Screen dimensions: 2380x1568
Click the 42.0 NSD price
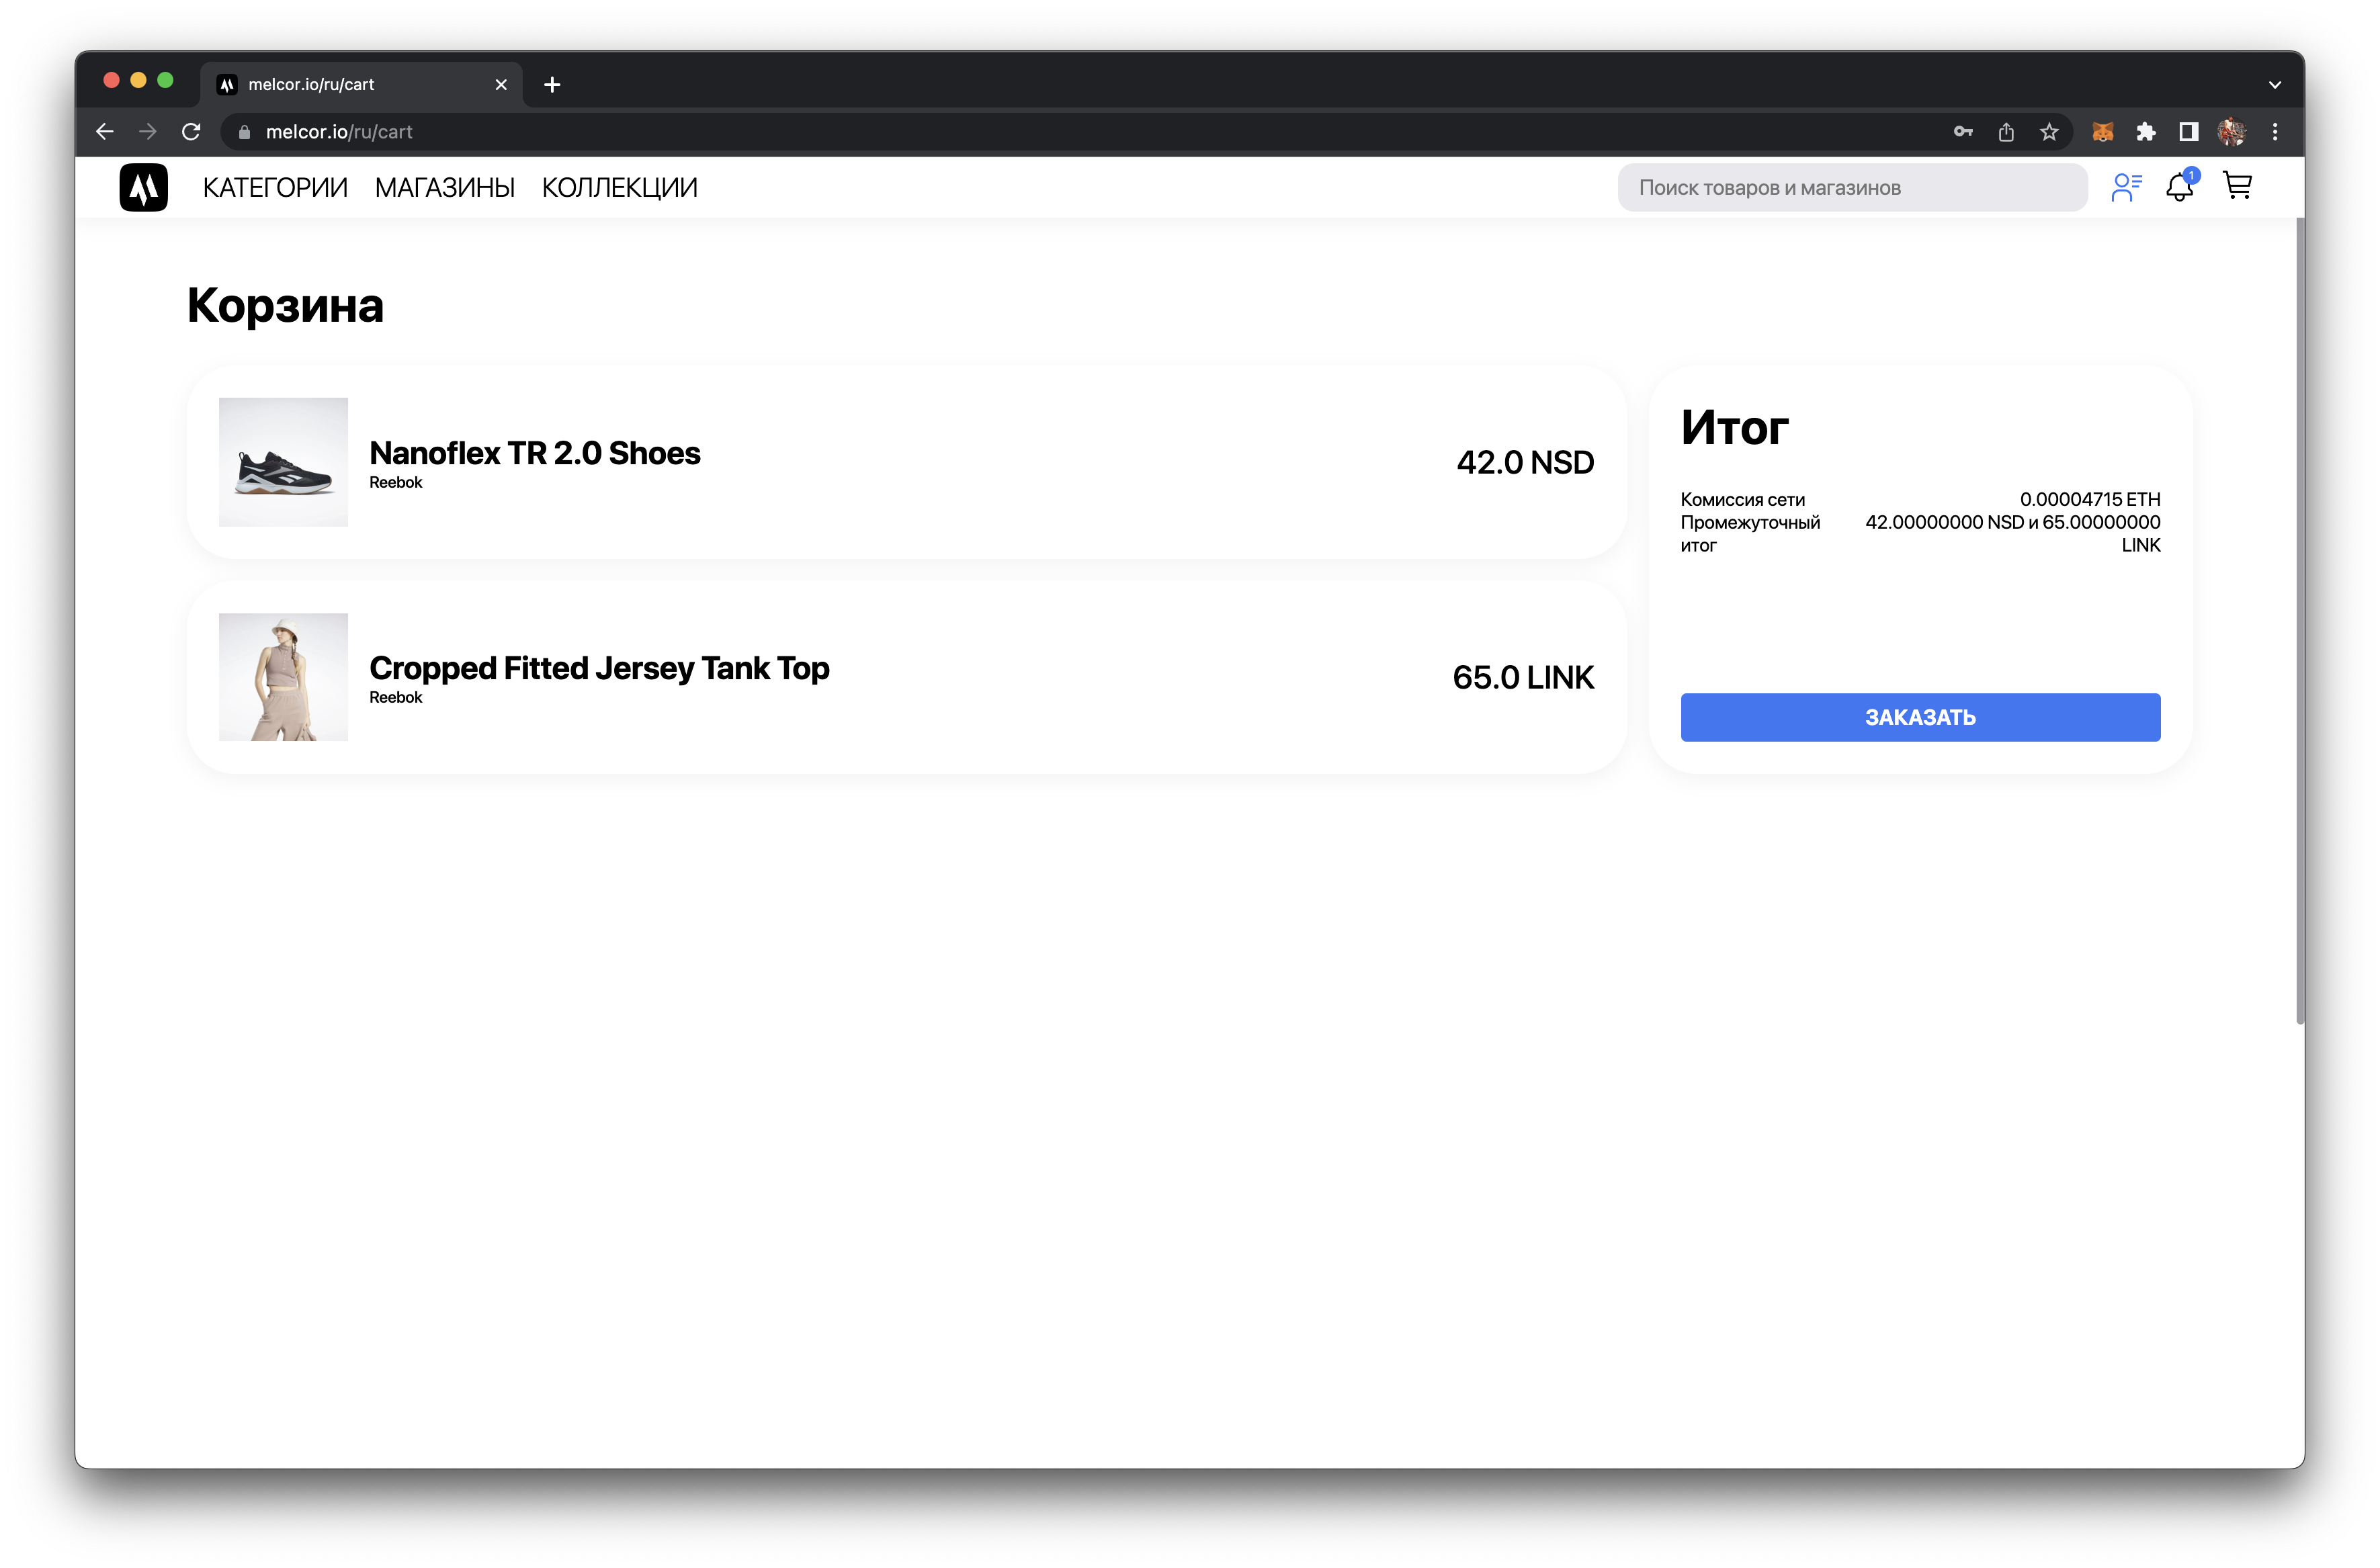pos(1525,462)
